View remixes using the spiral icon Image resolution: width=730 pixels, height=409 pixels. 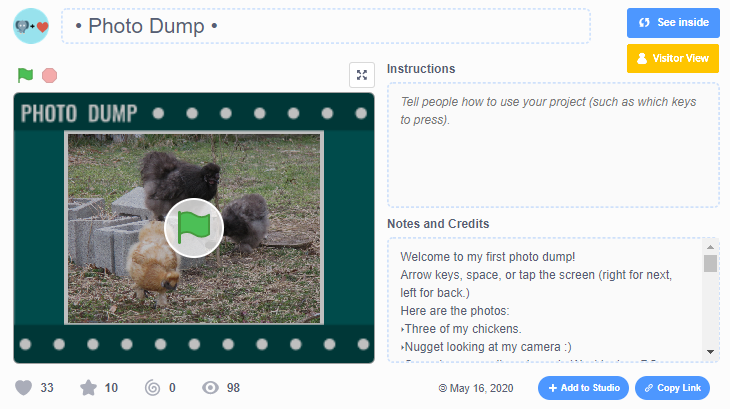[x=152, y=388]
